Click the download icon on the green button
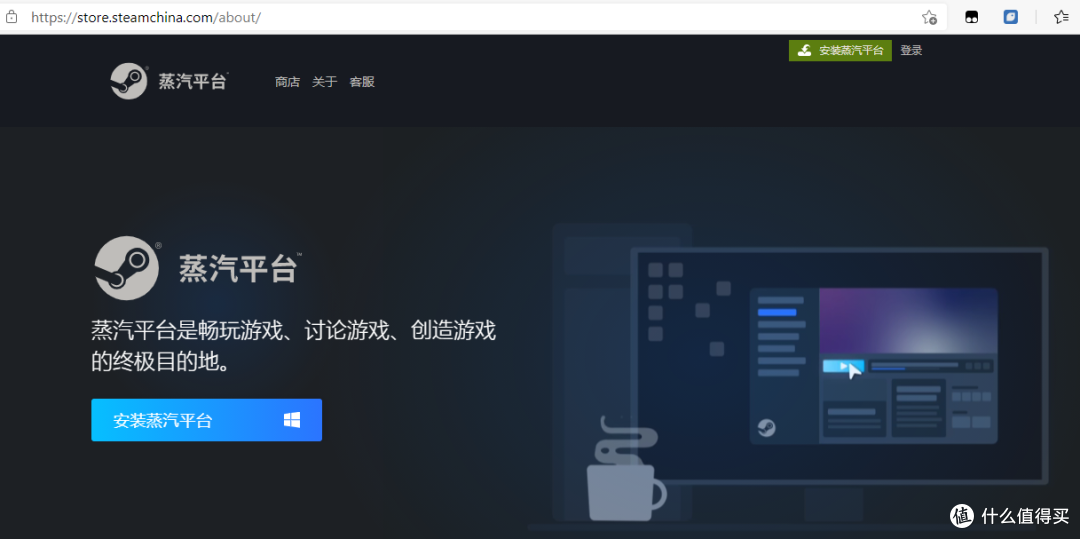Viewport: 1080px width, 539px height. pos(804,50)
